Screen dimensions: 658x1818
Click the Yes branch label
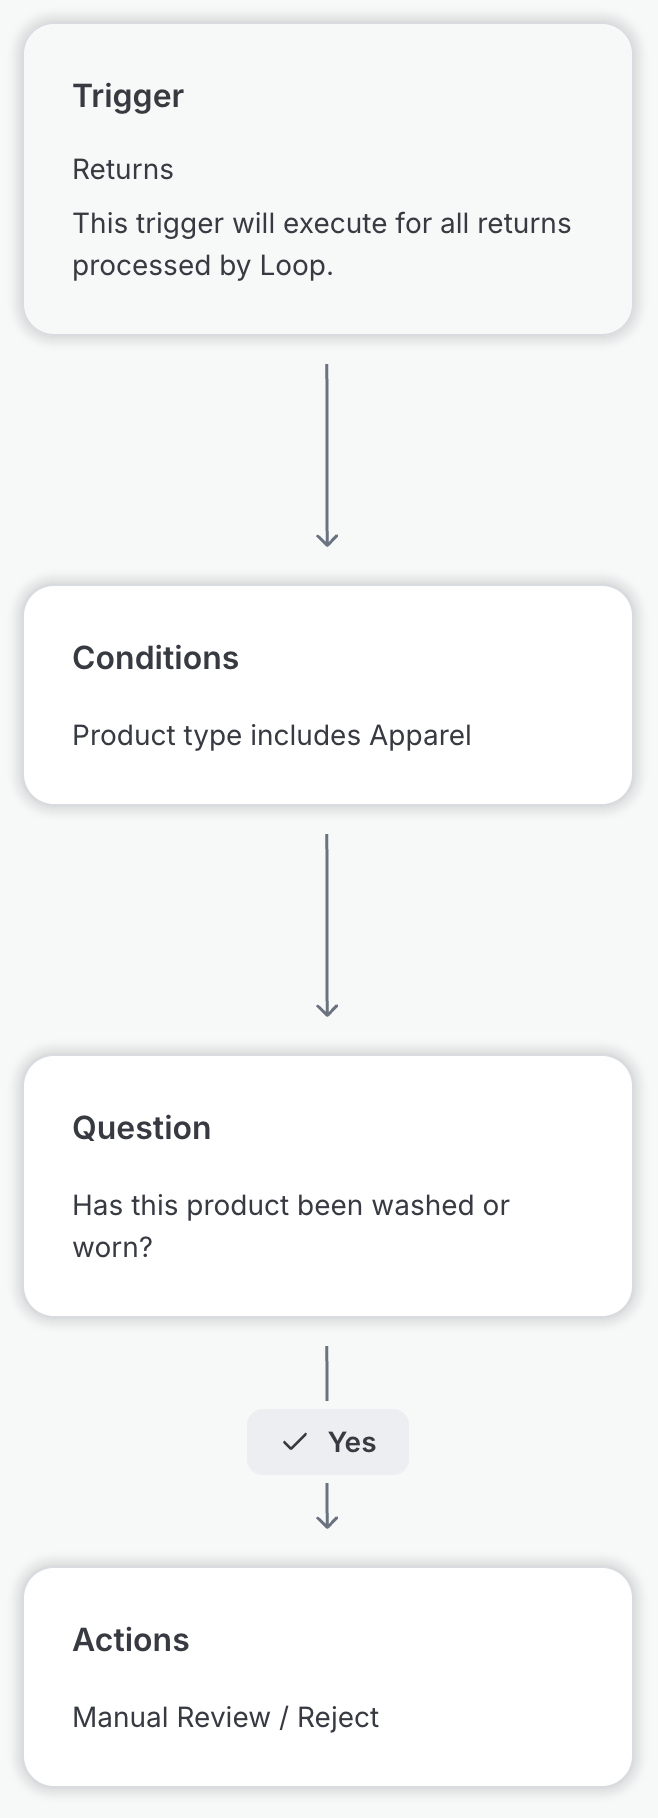point(351,1442)
